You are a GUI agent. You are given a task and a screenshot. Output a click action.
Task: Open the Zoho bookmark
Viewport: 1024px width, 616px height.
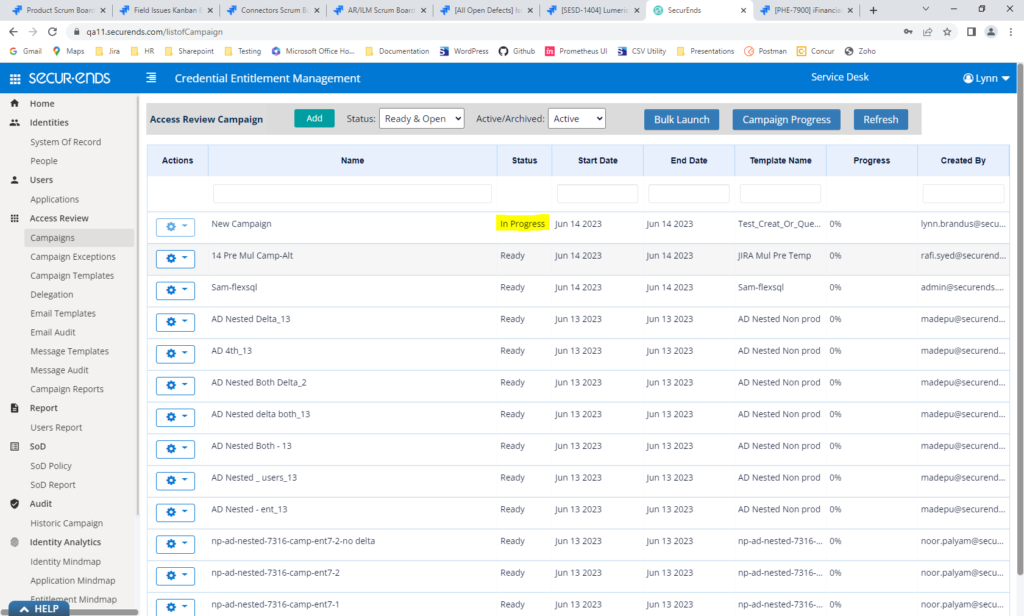(x=860, y=51)
